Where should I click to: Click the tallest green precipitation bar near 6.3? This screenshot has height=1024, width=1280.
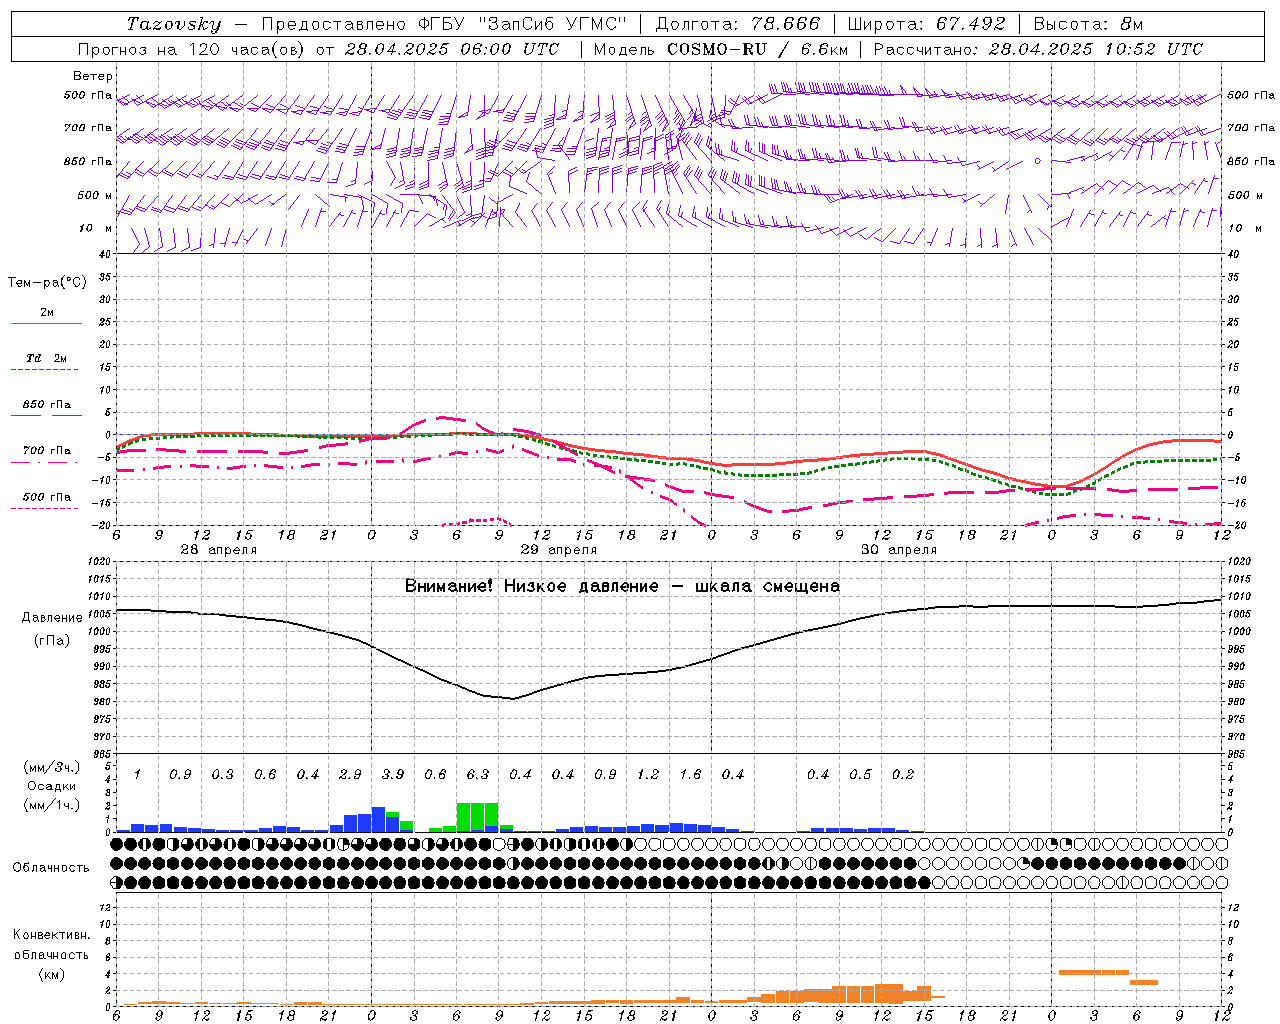(x=478, y=817)
